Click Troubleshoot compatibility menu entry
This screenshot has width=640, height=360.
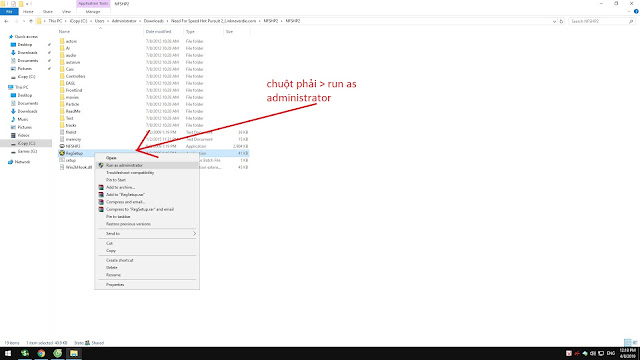[x=147, y=173]
